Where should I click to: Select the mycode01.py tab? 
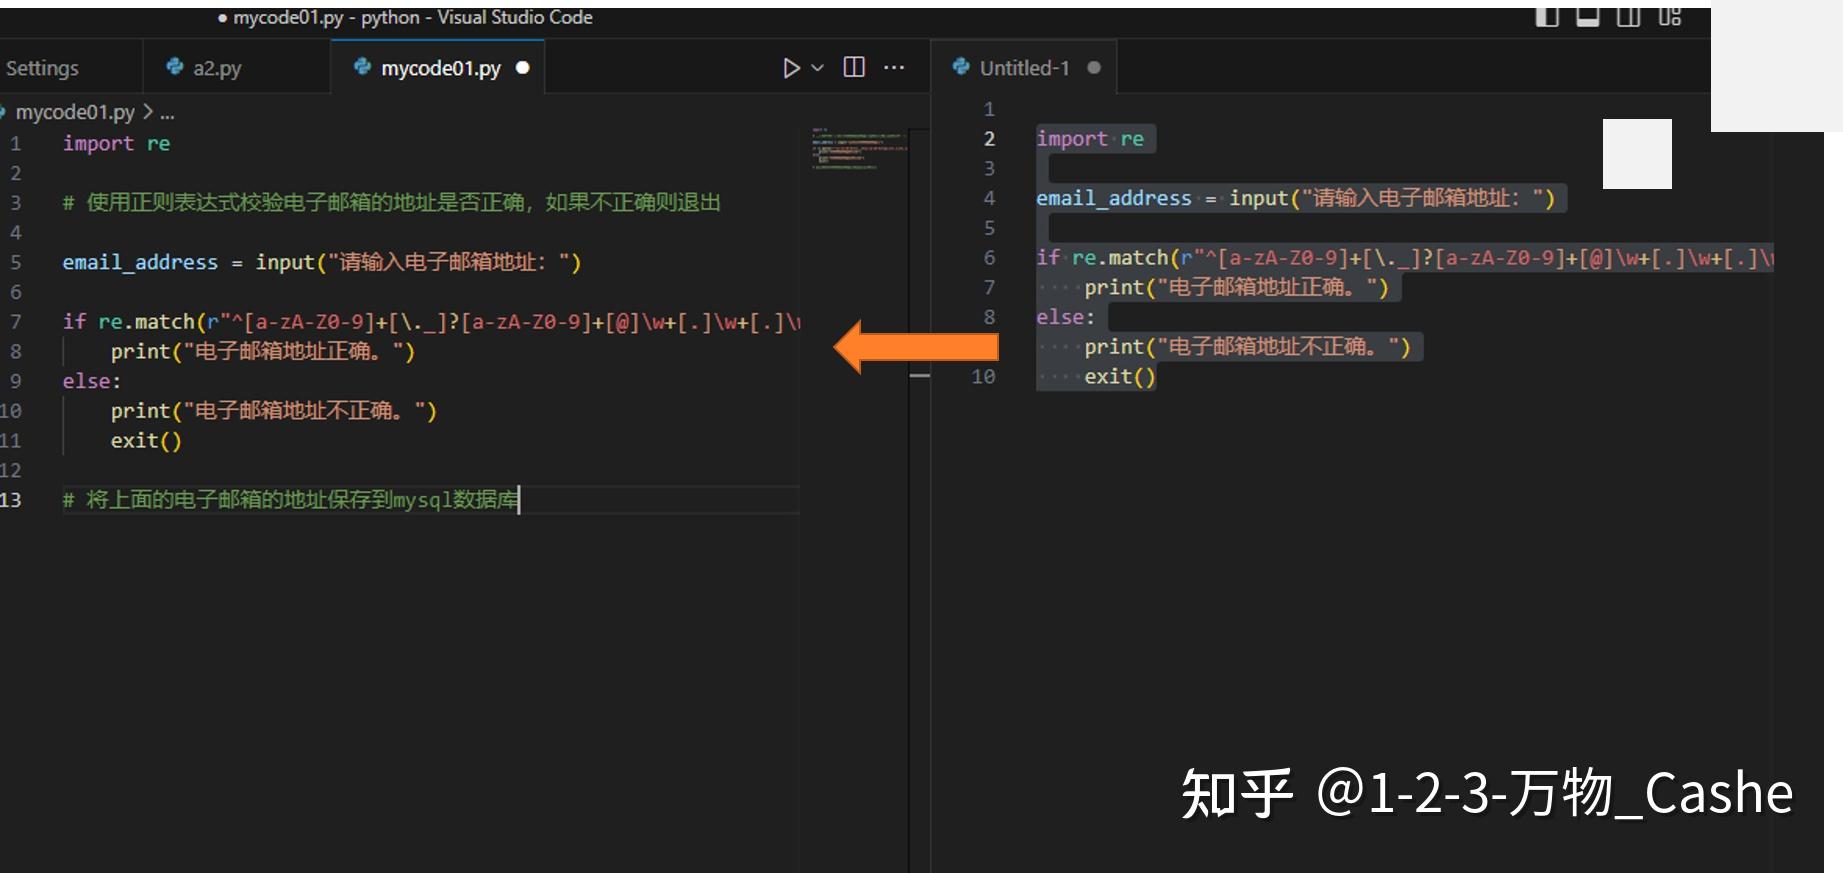pos(441,68)
